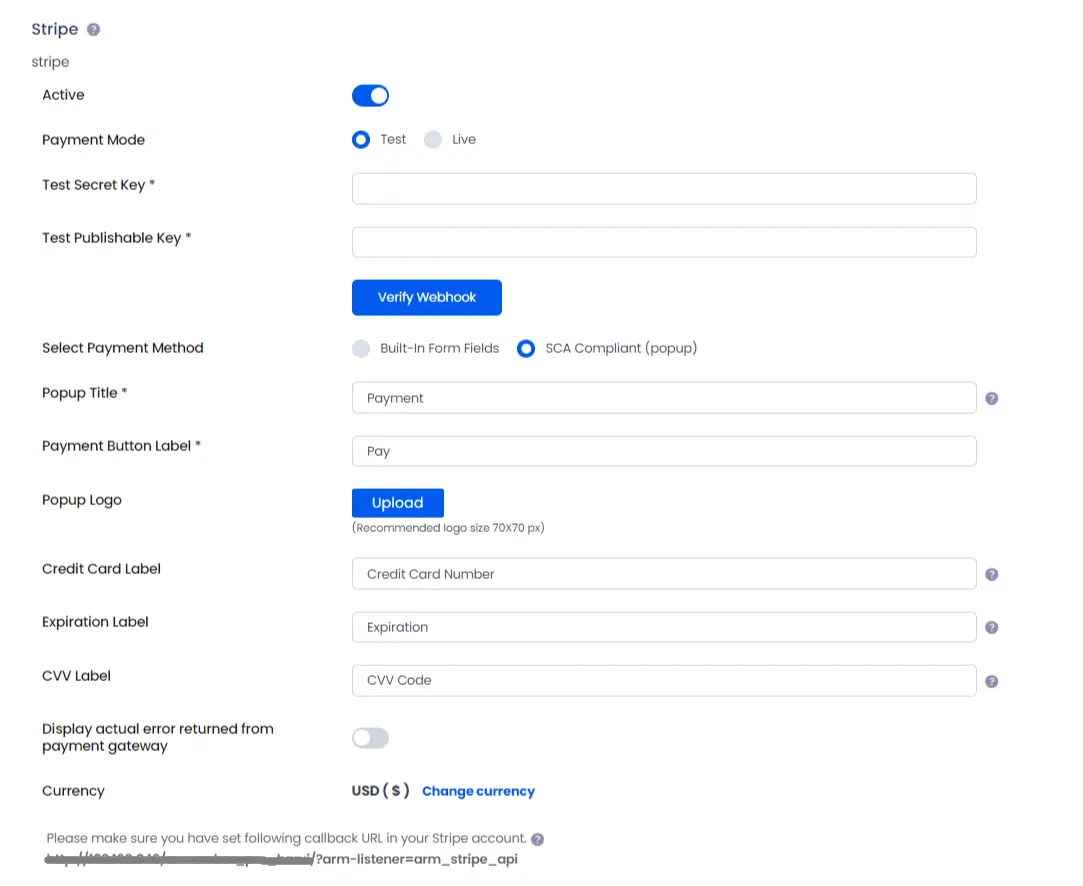This screenshot has height=886, width=1083.
Task: Focus the Test Publishable Key input
Action: tap(664, 242)
